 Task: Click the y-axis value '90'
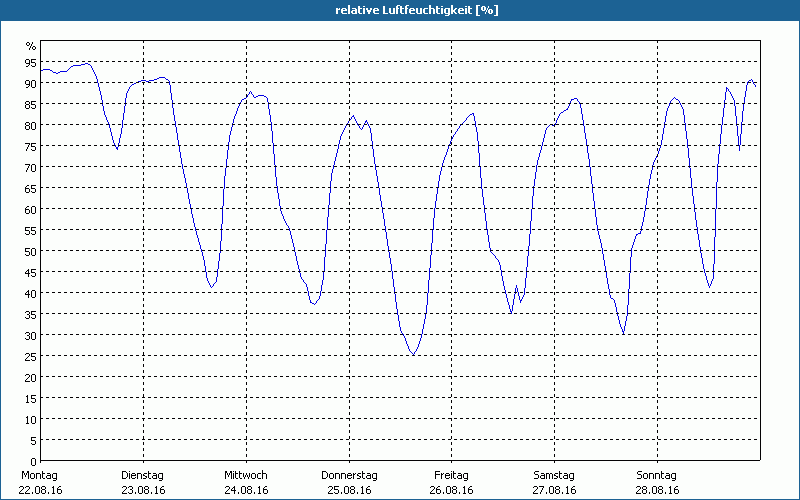tap(31, 83)
